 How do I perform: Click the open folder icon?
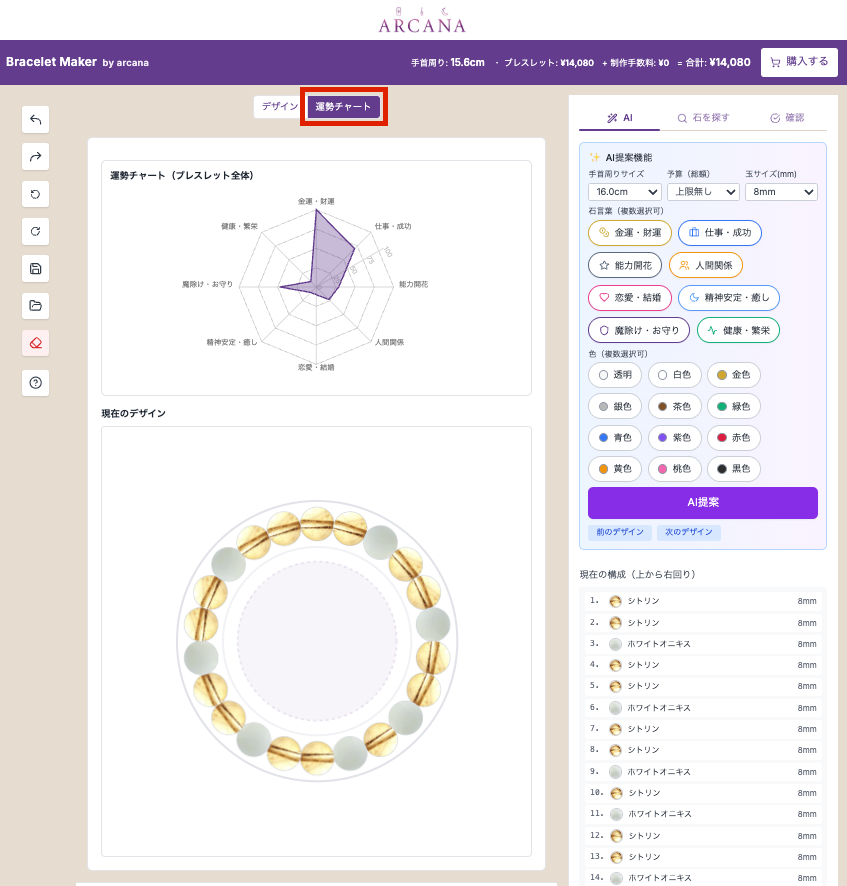point(35,305)
